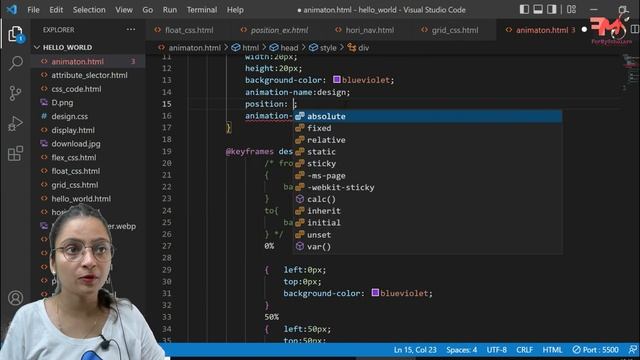Choose initial from the suggestion list
This screenshot has width=640, height=360.
427,223
